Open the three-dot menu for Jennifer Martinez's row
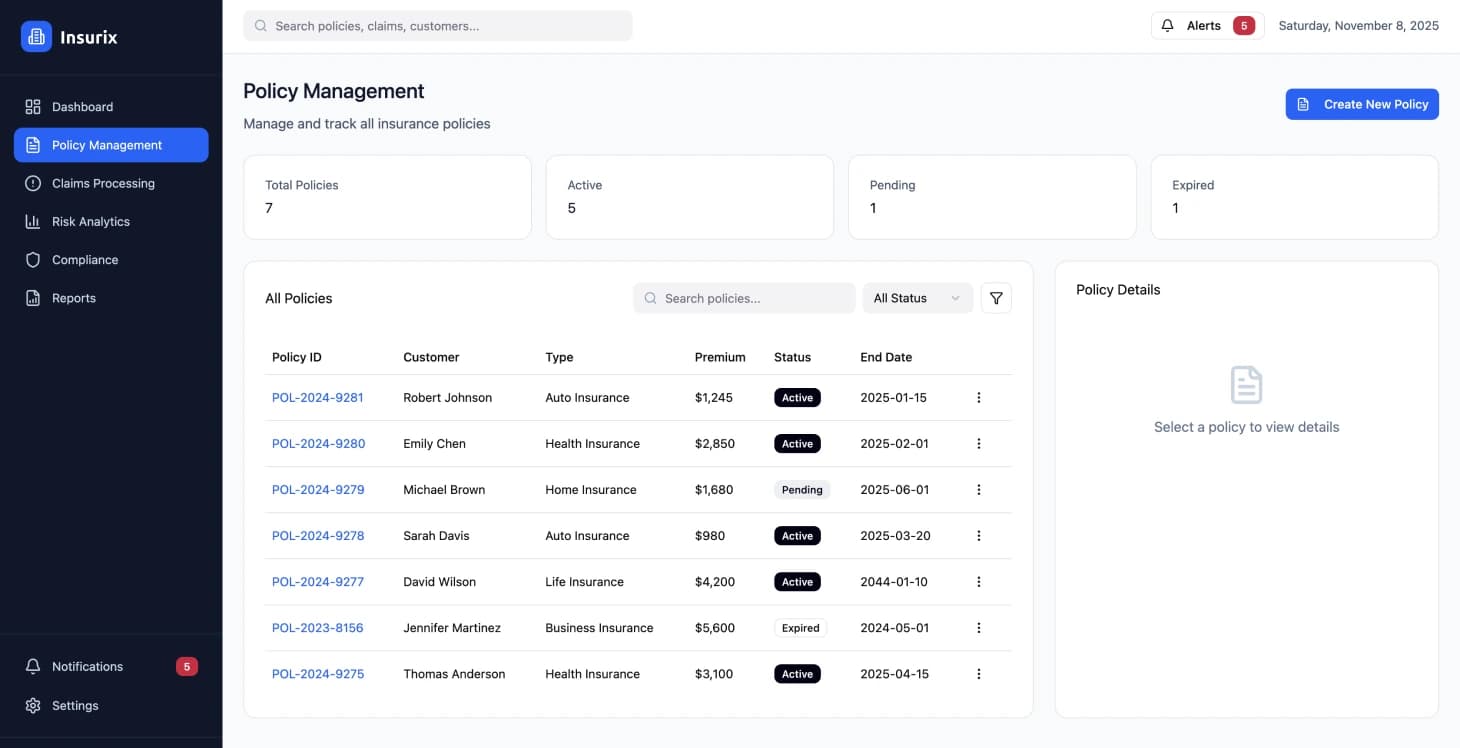This screenshot has height=748, width=1460. pyautogui.click(x=979, y=627)
